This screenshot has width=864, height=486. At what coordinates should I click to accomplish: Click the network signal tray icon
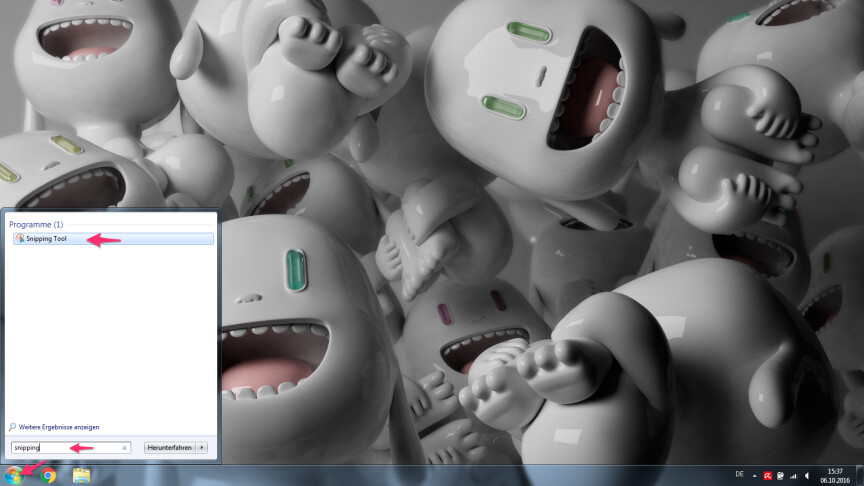(x=792, y=475)
